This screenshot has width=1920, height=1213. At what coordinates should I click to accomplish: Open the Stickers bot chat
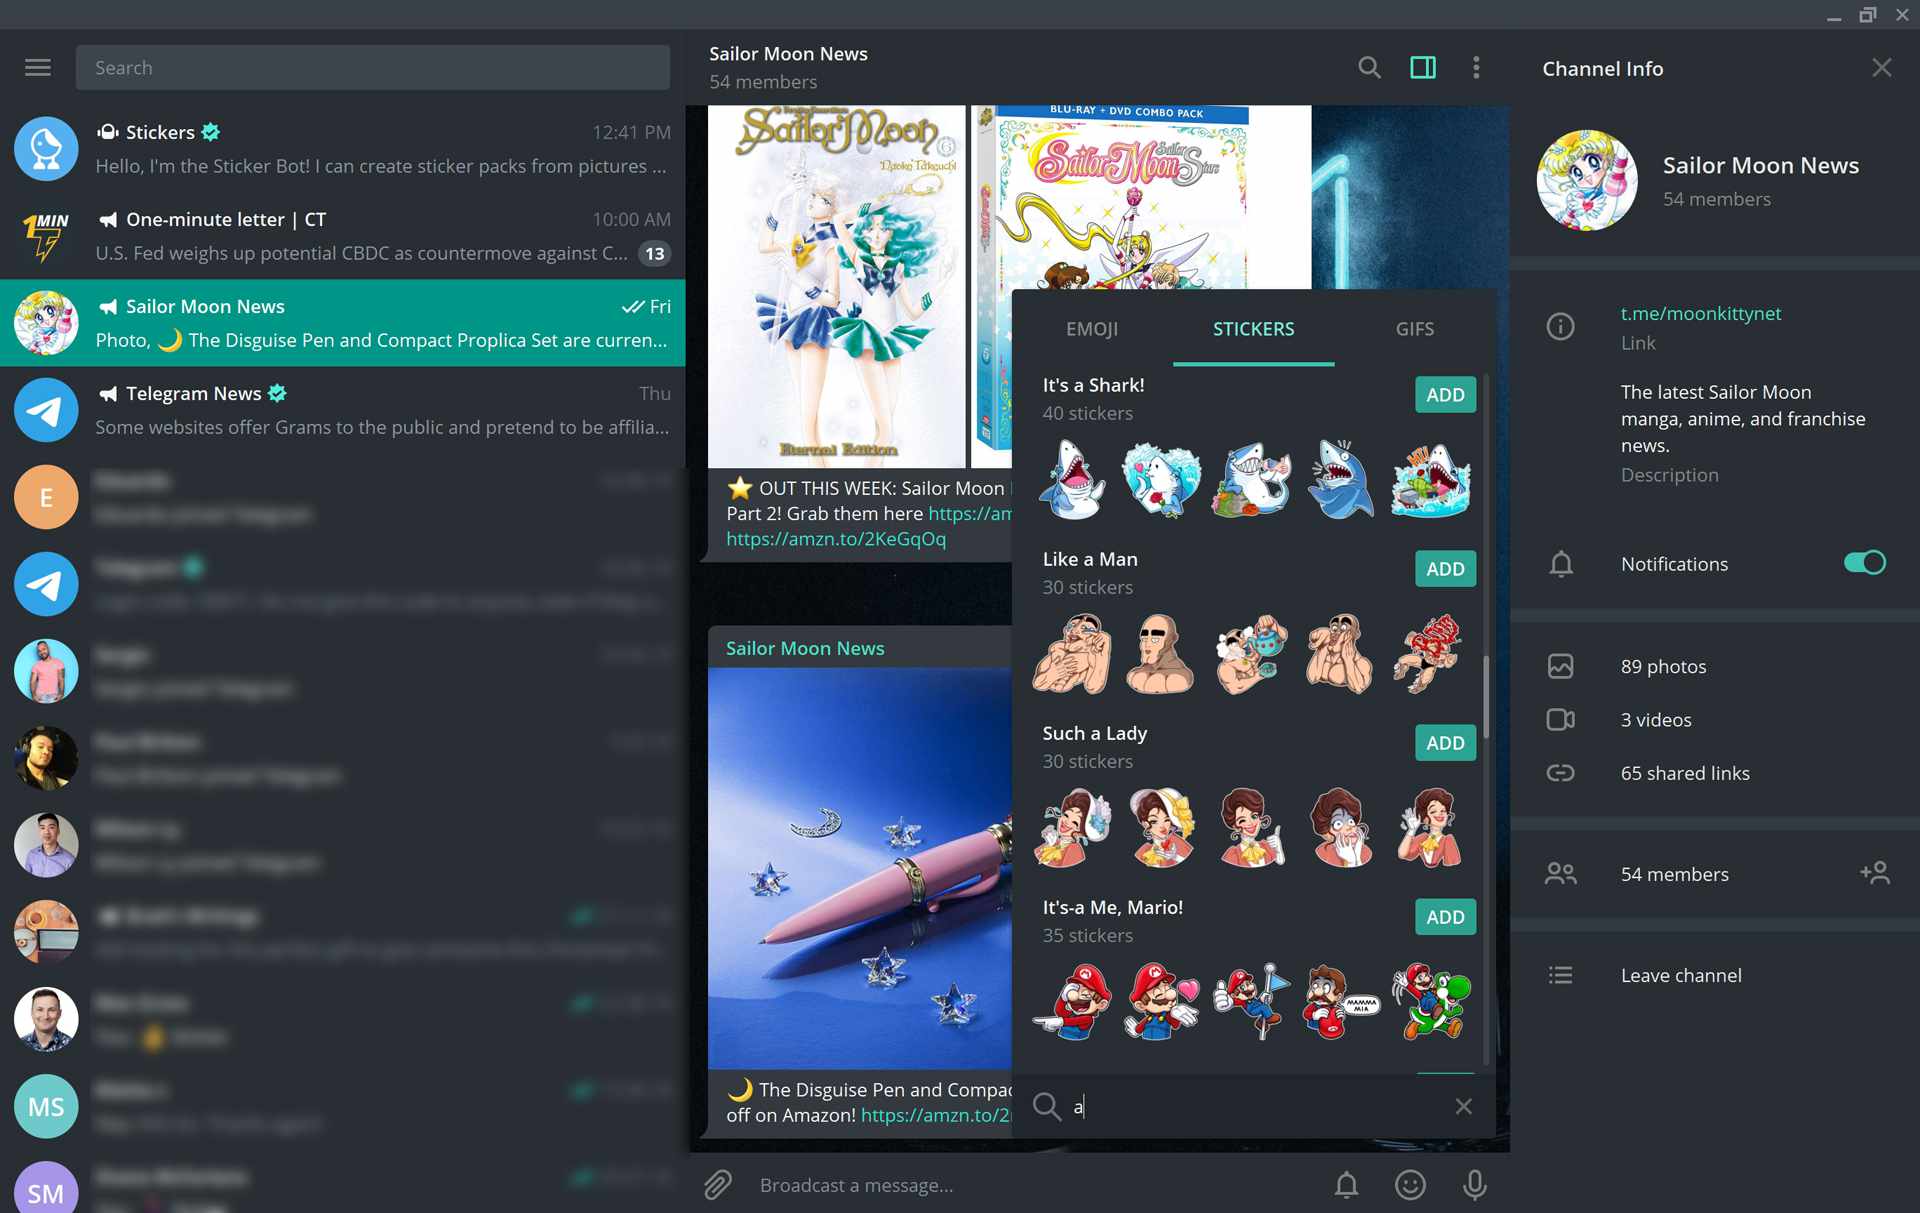(342, 149)
